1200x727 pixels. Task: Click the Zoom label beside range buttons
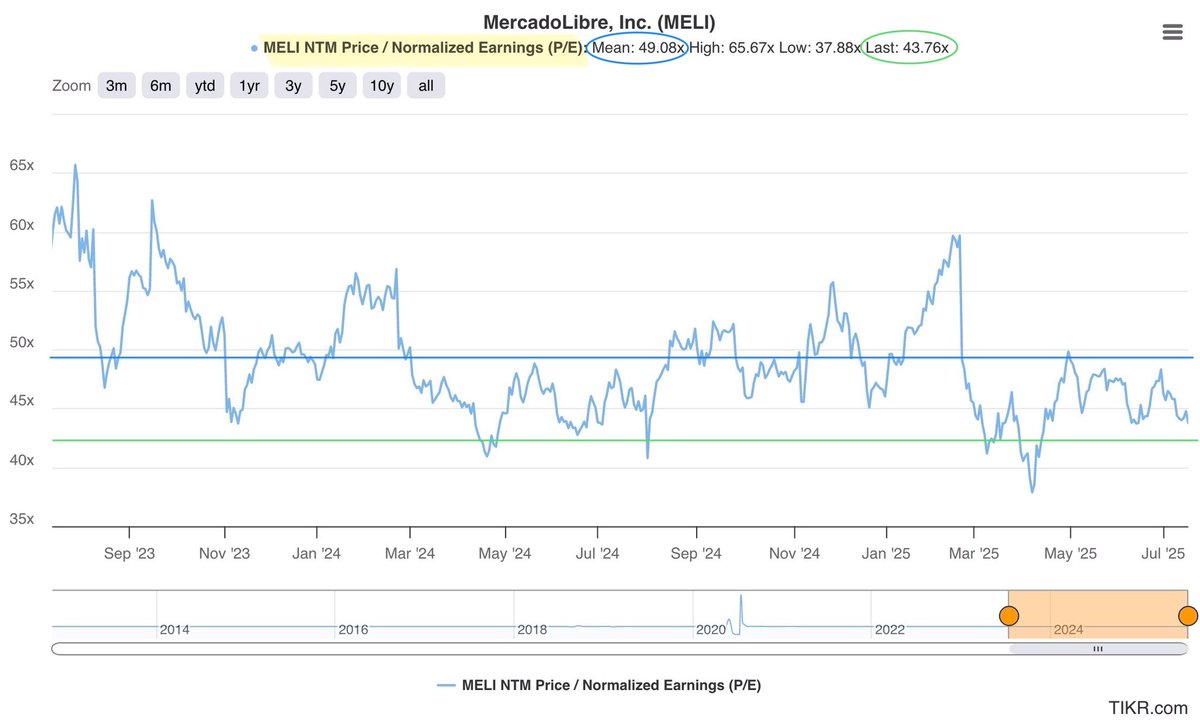(71, 86)
